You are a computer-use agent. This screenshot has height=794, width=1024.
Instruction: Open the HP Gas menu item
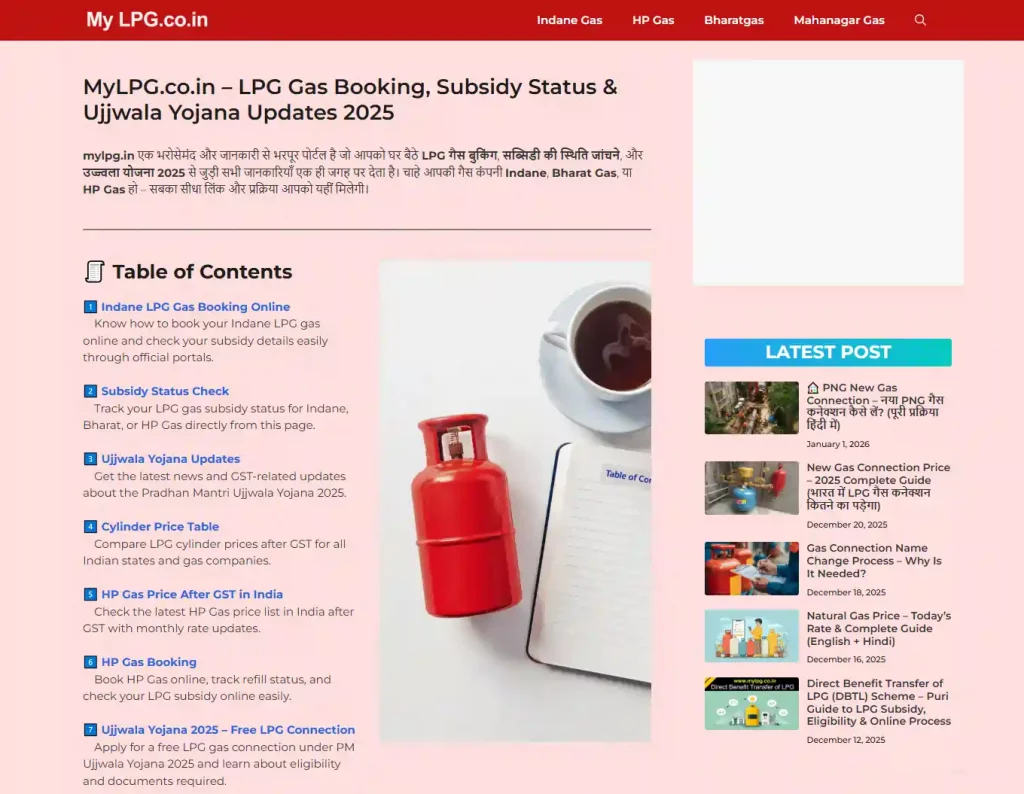[653, 20]
